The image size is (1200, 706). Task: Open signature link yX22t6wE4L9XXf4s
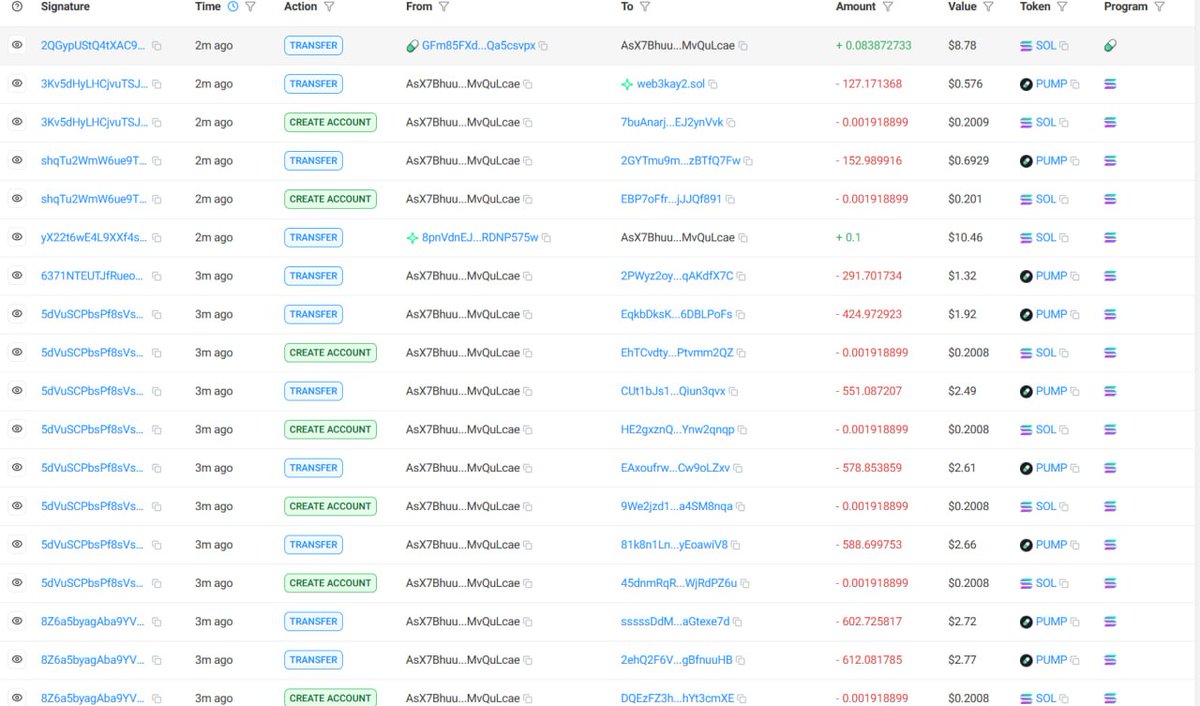pos(94,237)
